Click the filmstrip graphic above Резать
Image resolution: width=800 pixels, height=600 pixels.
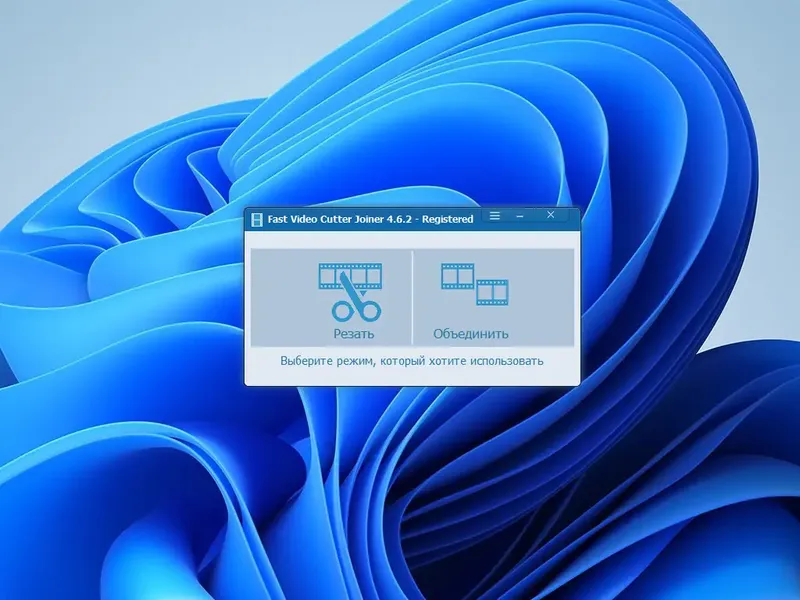350,275
